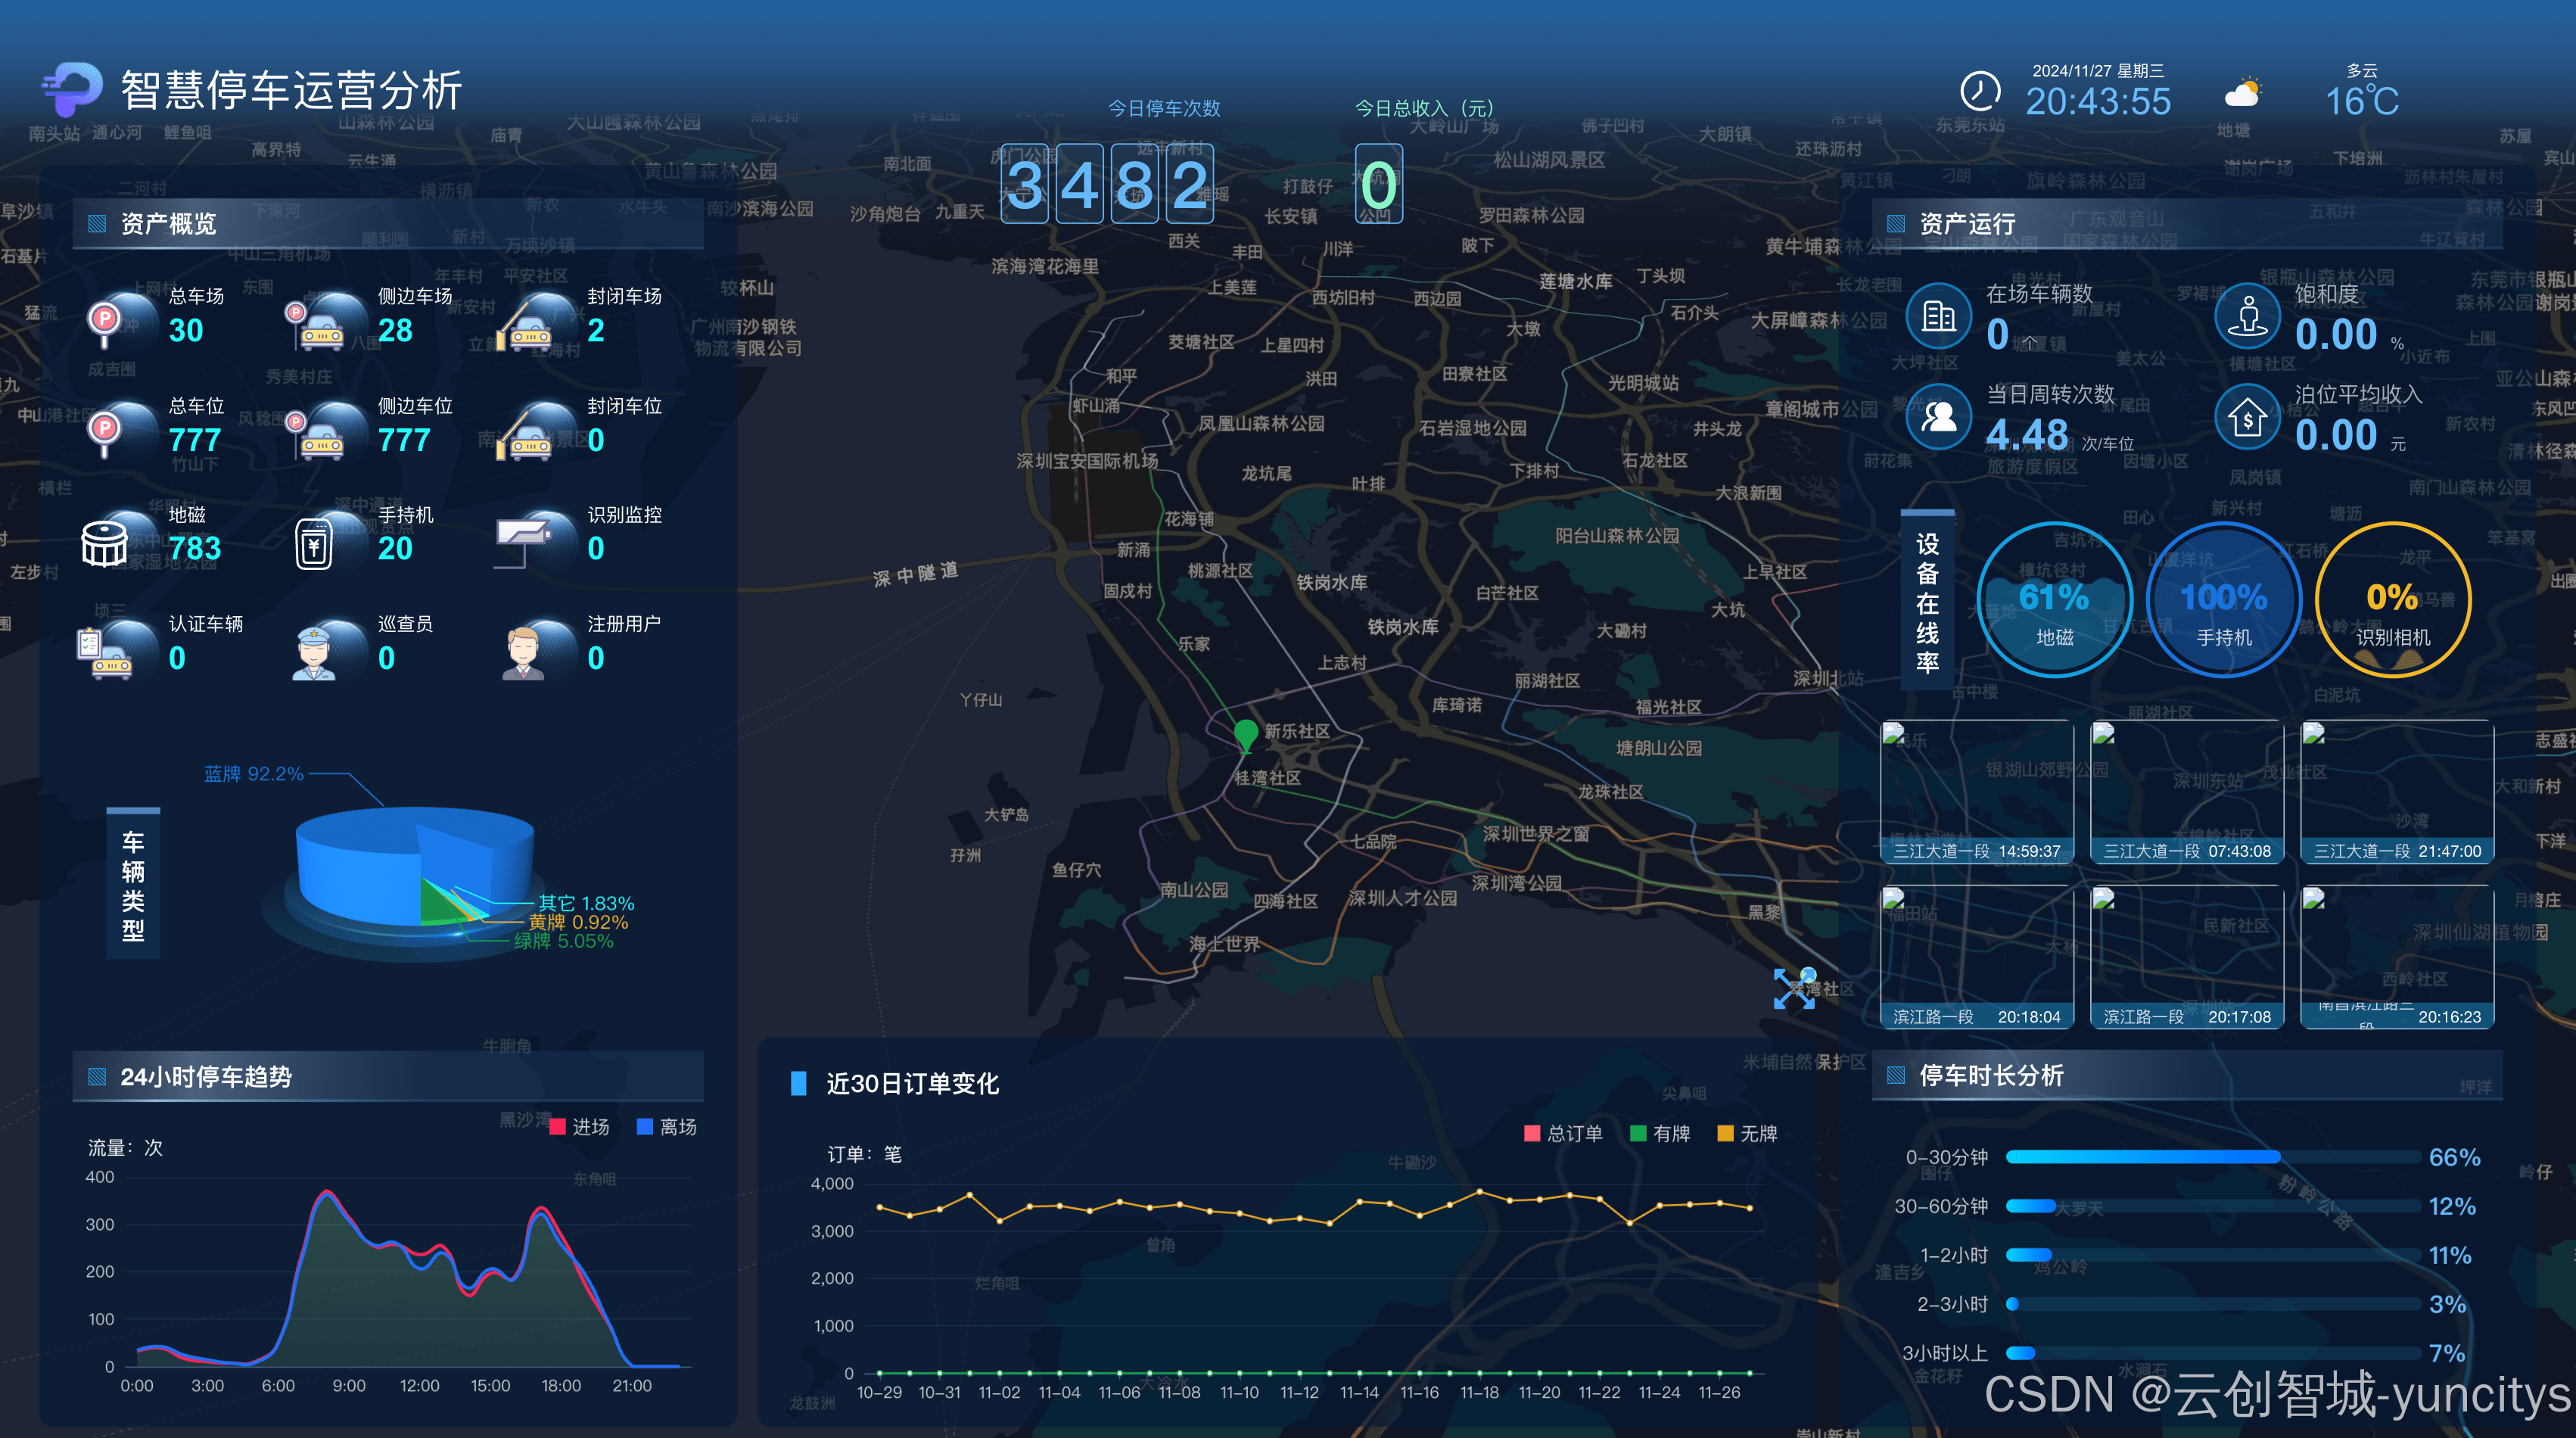Click the 4.48 turnover value

[2027, 435]
